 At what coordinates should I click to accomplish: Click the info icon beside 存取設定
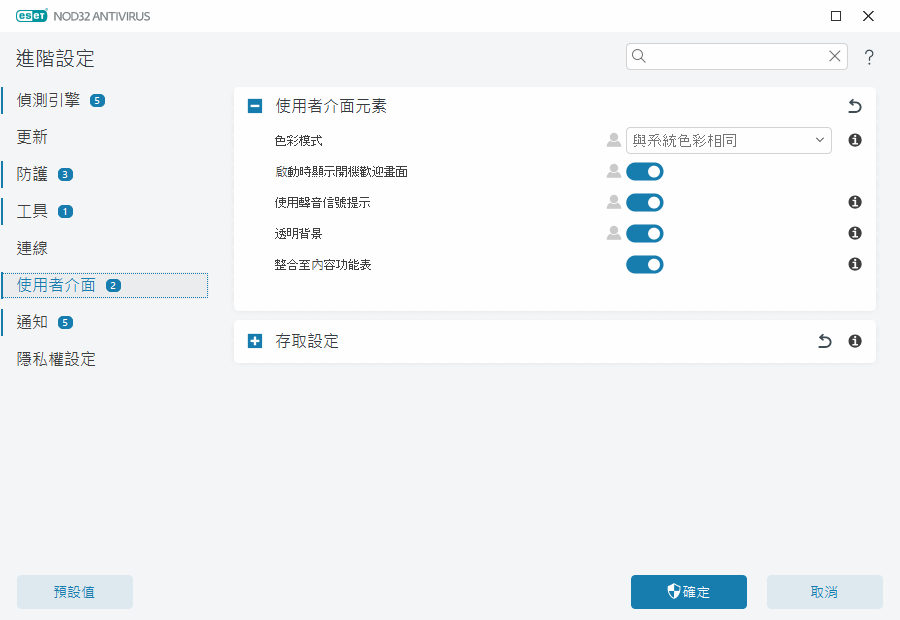tap(854, 341)
